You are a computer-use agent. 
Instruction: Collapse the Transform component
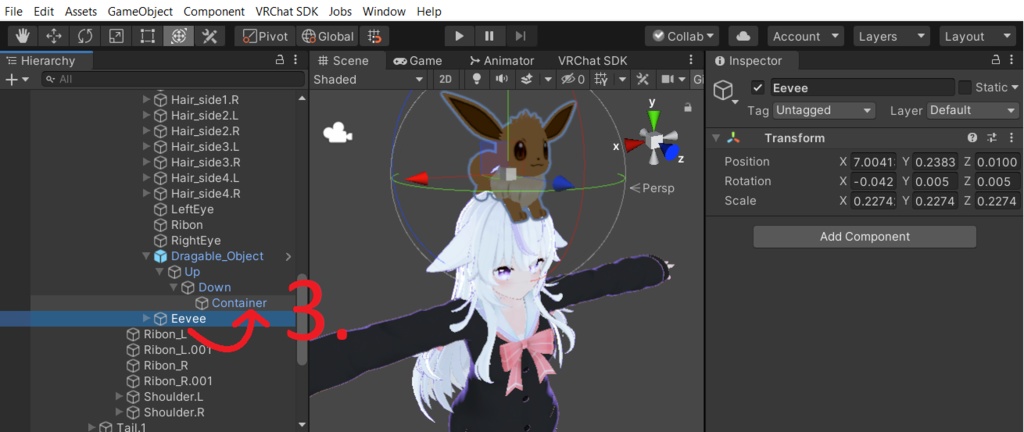coord(716,138)
